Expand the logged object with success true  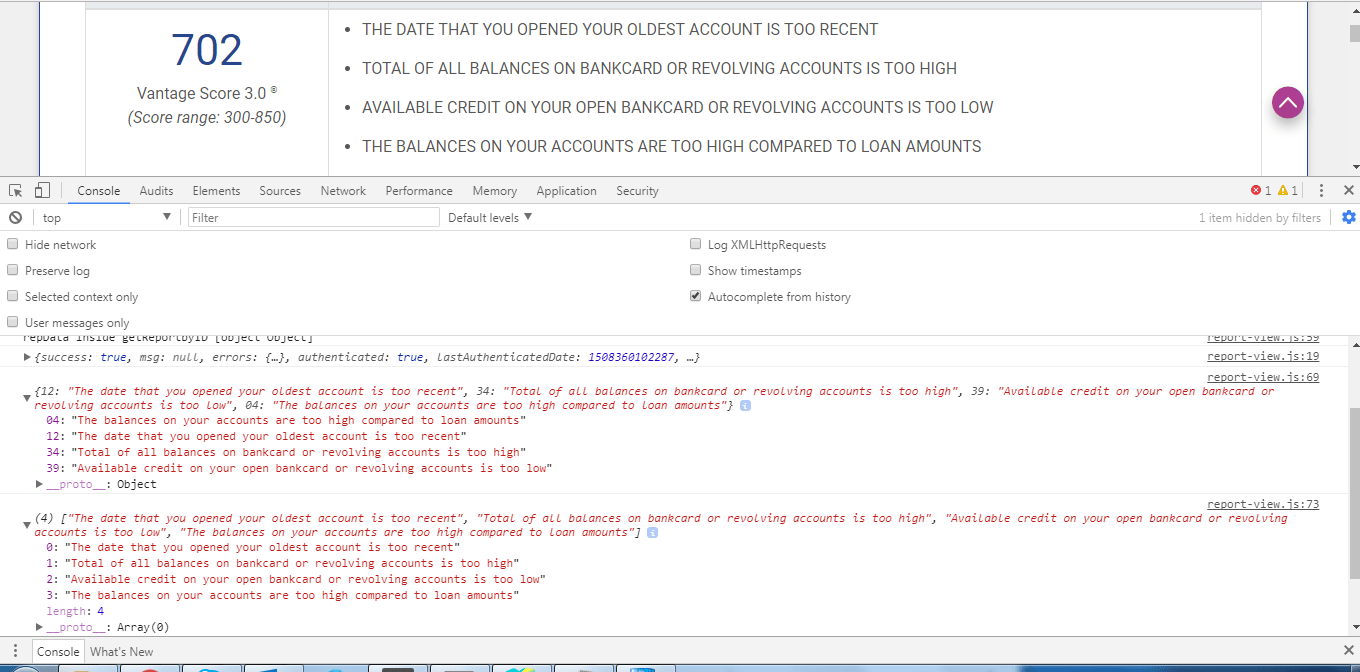tap(26, 357)
